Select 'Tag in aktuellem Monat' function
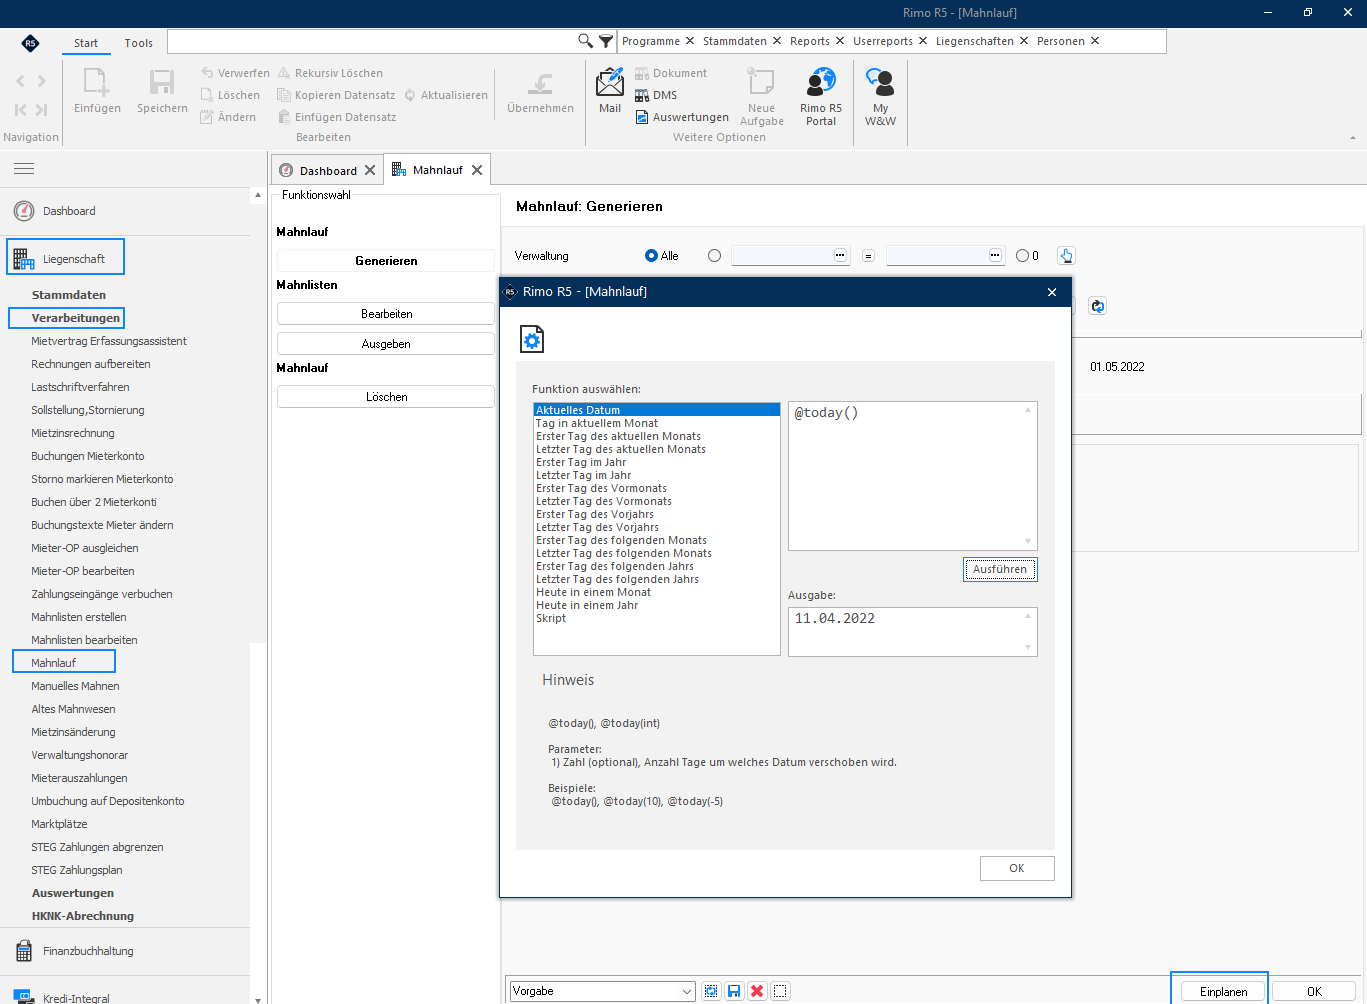The image size is (1367, 1004). click(657, 423)
